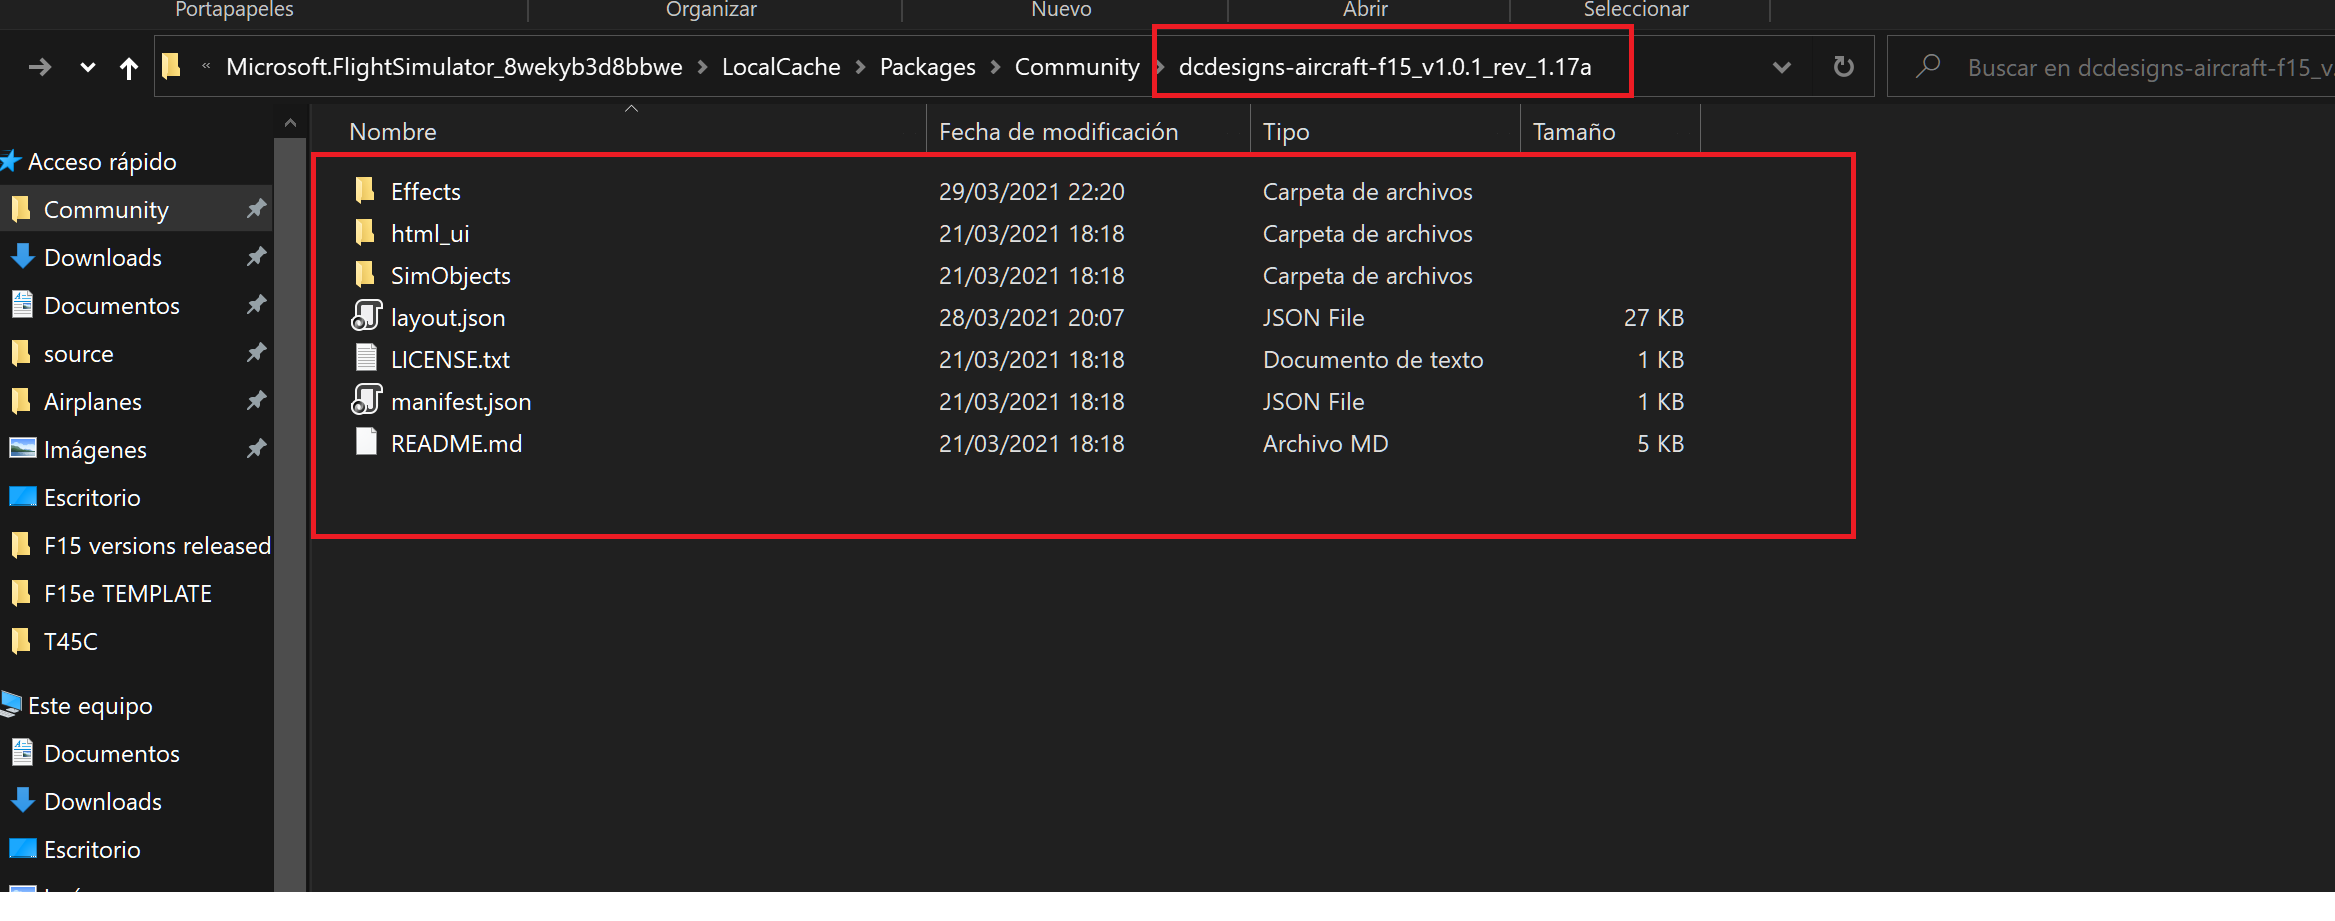
Task: Open pinned Community folder in sidebar
Action: click(106, 209)
